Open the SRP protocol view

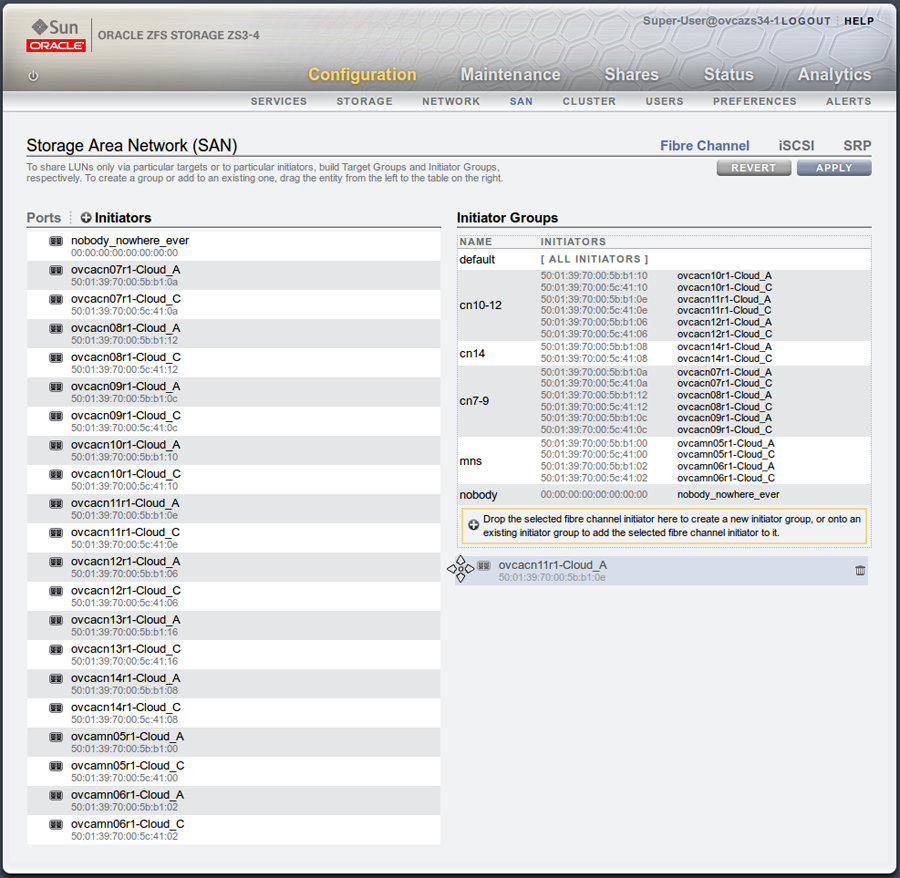tap(857, 145)
